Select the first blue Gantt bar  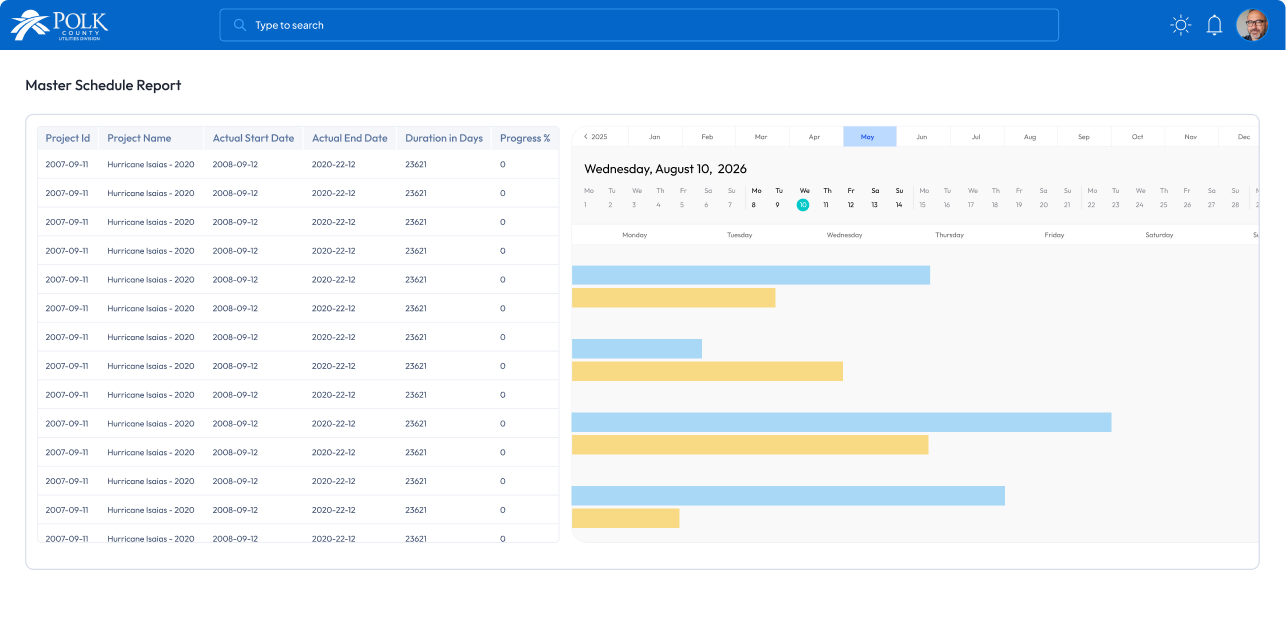point(750,275)
